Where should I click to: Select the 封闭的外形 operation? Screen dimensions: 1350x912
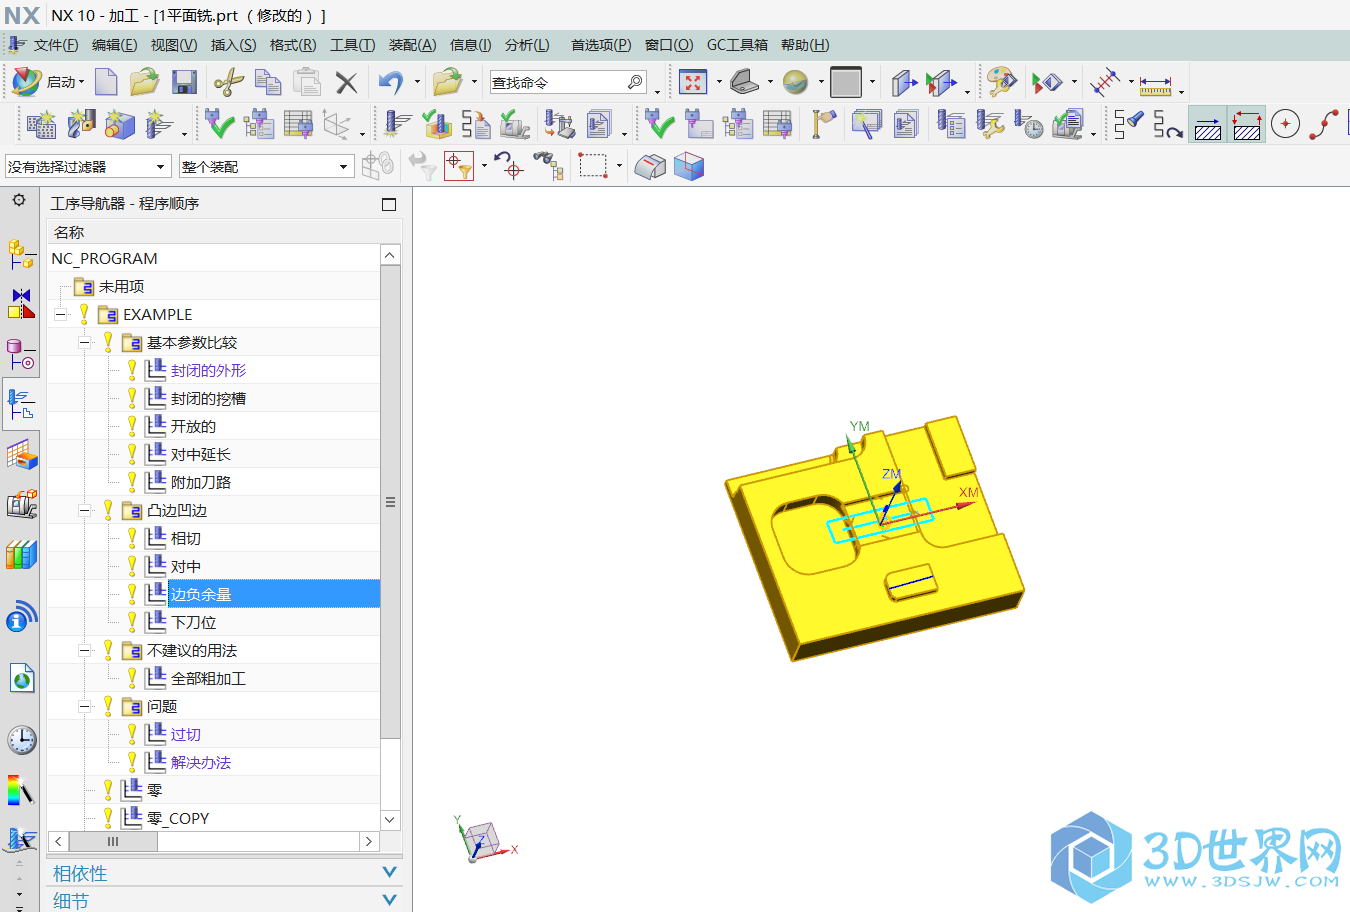208,370
